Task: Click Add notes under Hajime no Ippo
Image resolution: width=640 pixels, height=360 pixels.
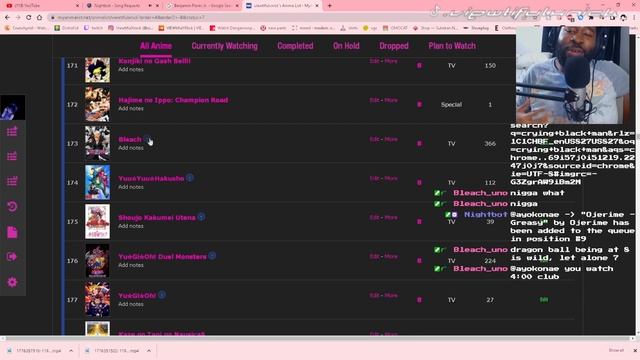Action: pyautogui.click(x=131, y=109)
